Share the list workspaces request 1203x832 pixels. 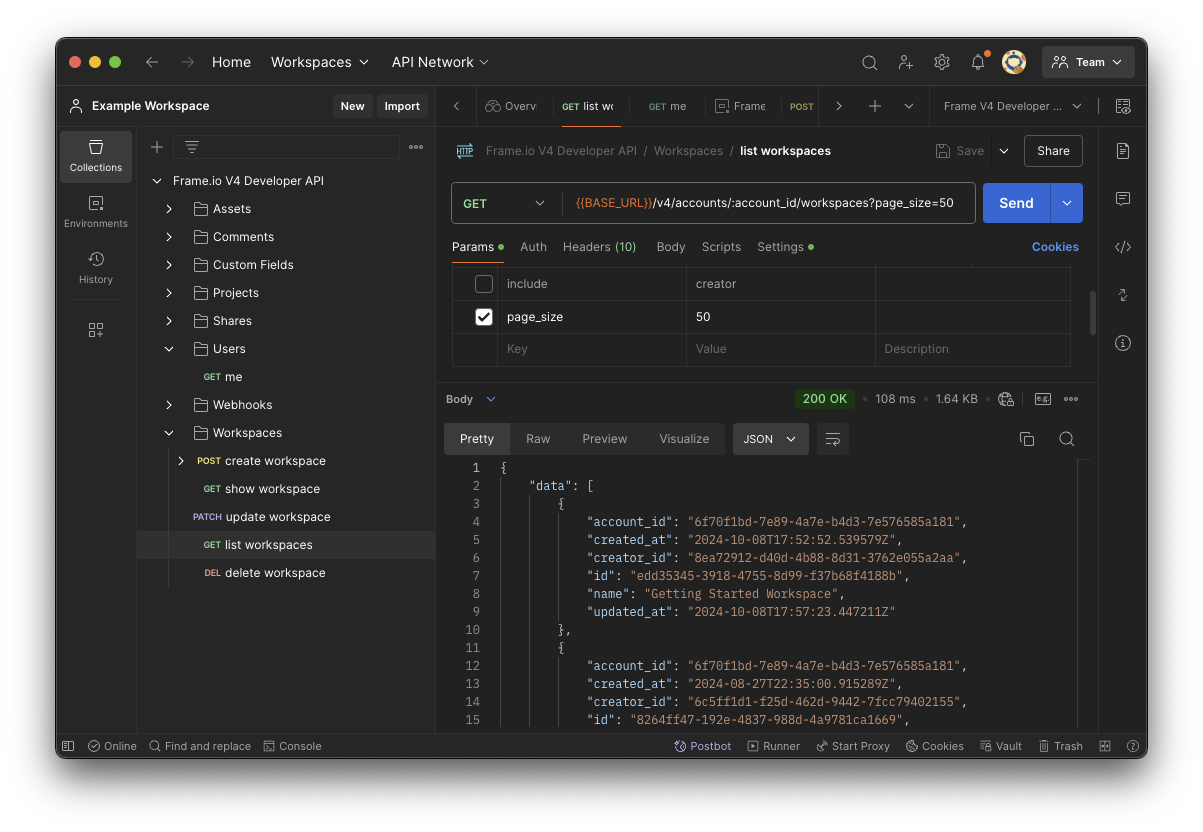[x=1052, y=151]
